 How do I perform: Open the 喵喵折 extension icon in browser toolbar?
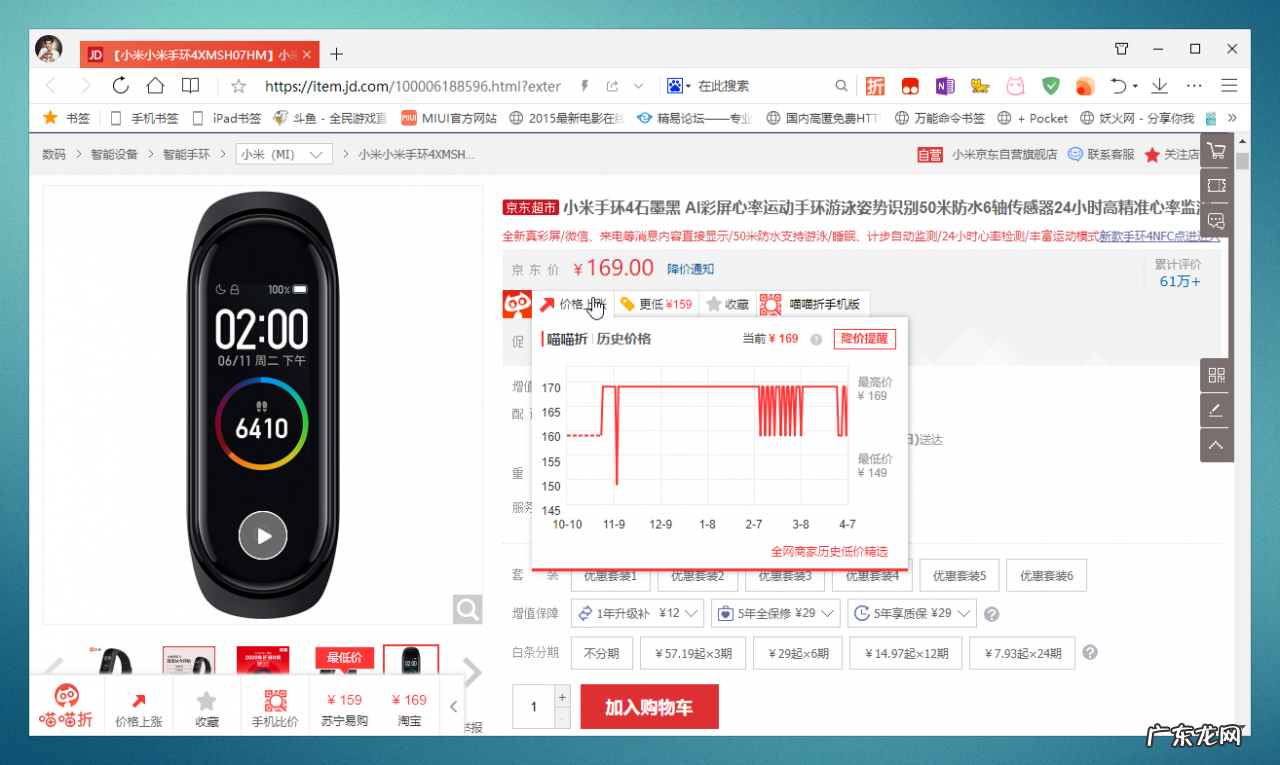coord(875,85)
